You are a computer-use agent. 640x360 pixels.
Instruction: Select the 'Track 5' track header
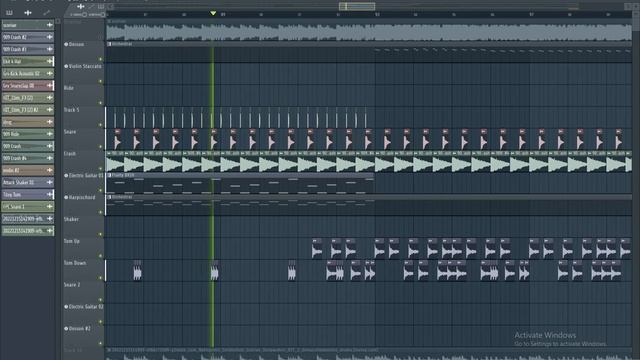(x=84, y=117)
